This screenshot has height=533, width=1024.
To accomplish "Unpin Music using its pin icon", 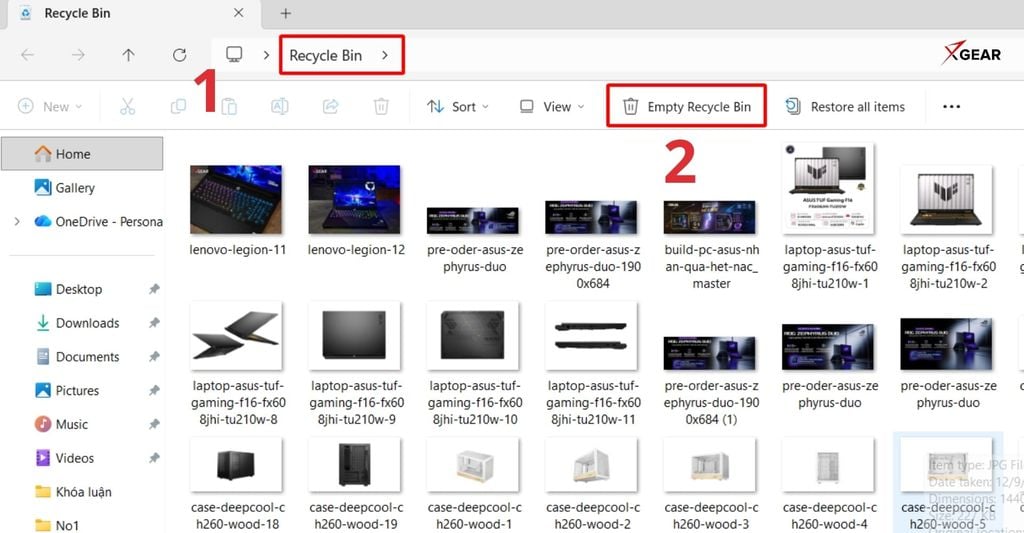I will coord(154,424).
